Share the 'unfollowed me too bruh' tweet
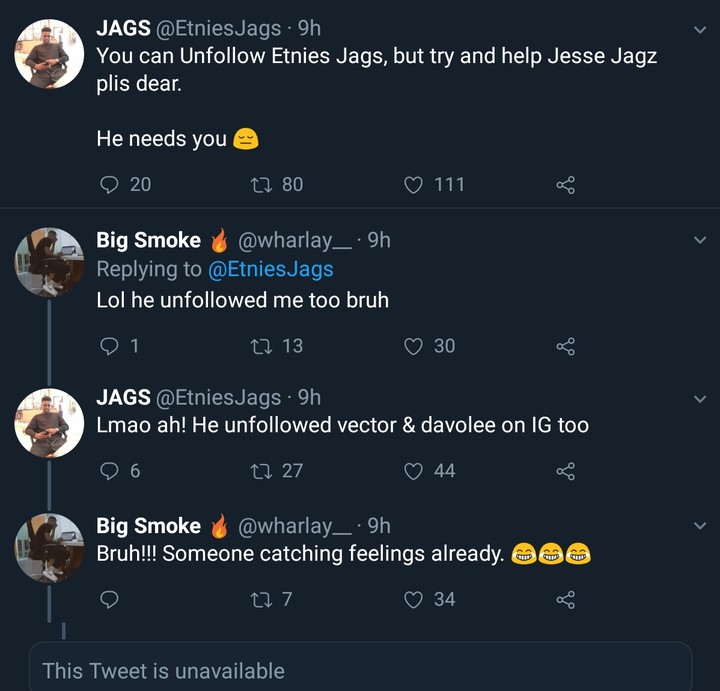This screenshot has width=720, height=691. (565, 346)
